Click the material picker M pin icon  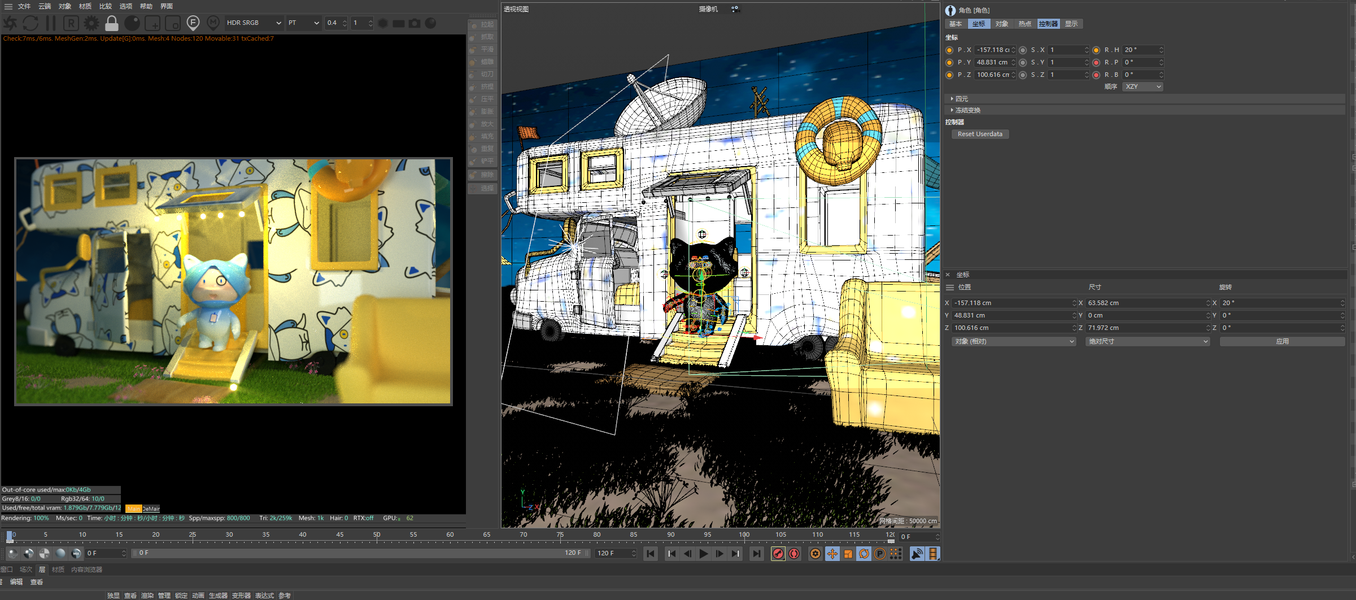click(213, 22)
